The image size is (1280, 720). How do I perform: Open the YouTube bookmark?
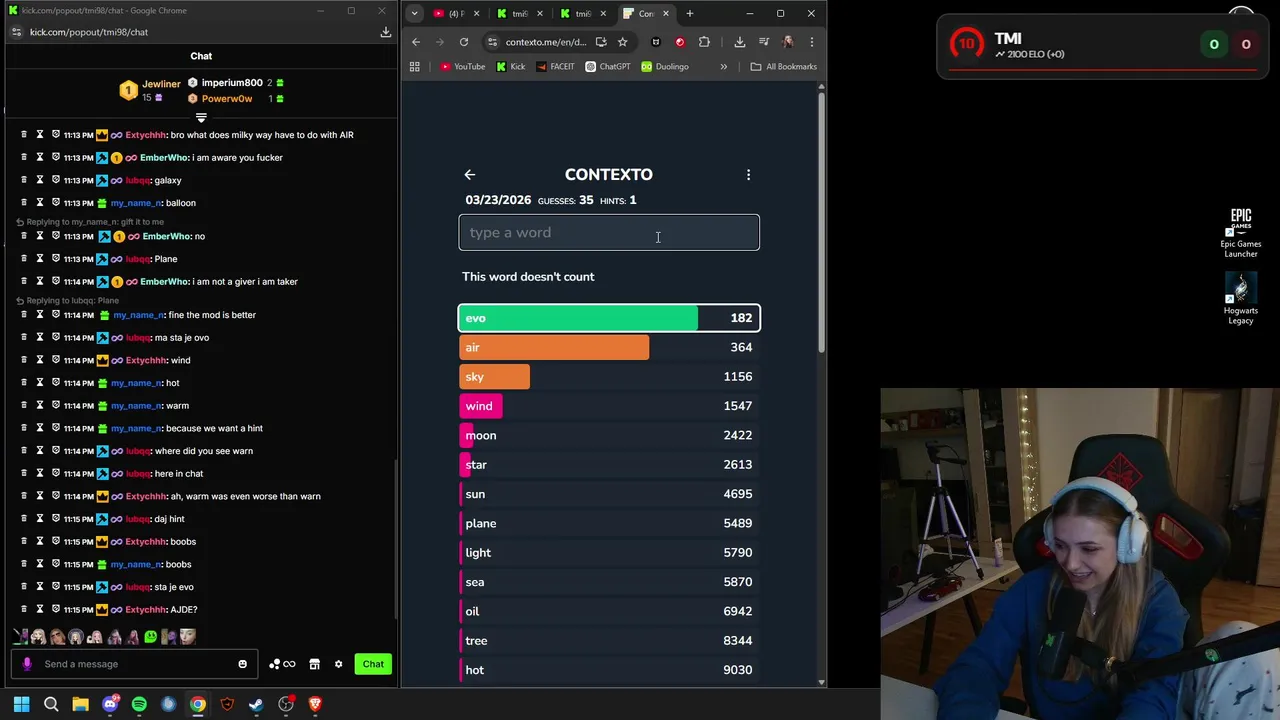click(463, 67)
